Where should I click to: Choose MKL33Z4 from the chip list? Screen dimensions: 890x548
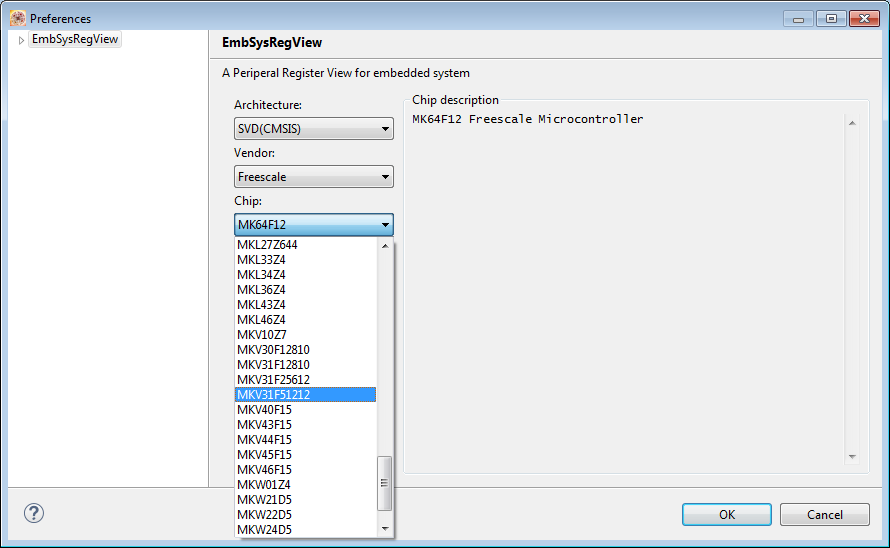coord(305,260)
